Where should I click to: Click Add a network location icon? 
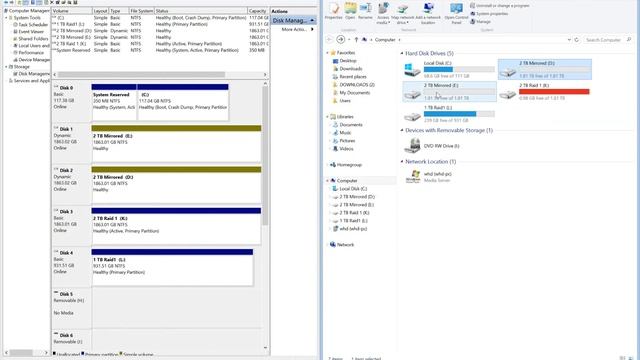click(428, 13)
